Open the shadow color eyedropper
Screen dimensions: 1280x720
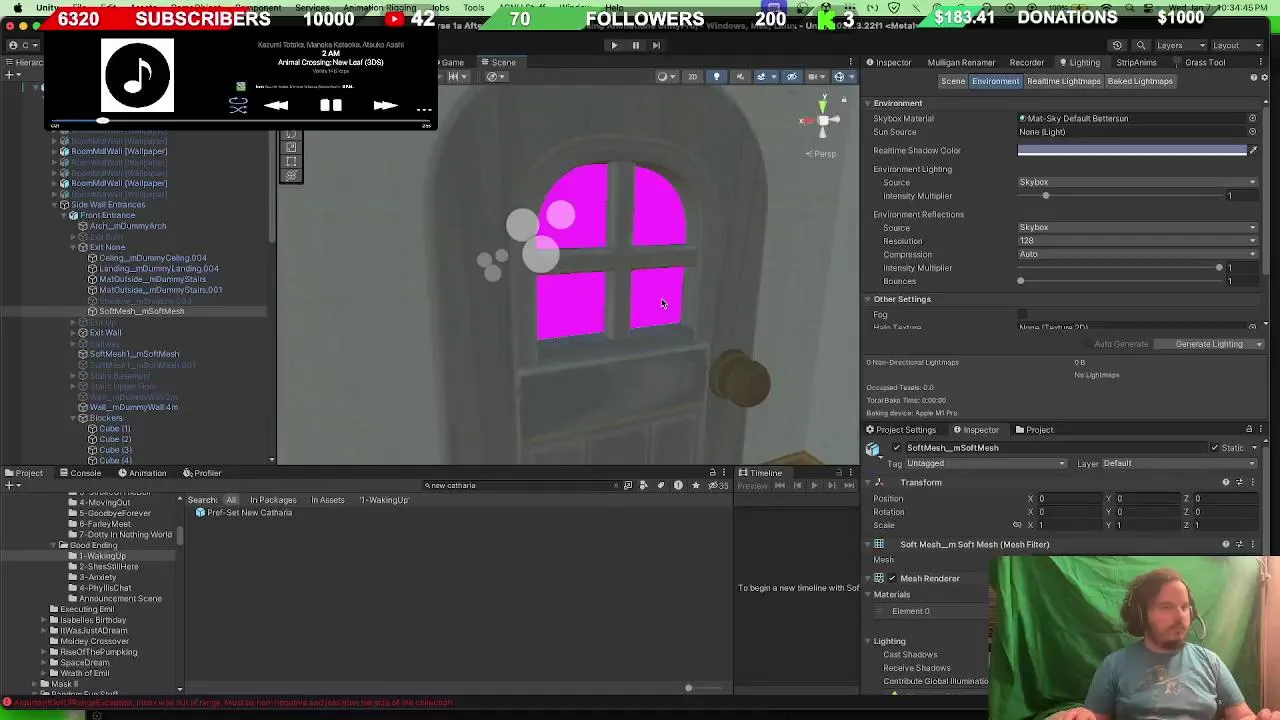[1253, 150]
